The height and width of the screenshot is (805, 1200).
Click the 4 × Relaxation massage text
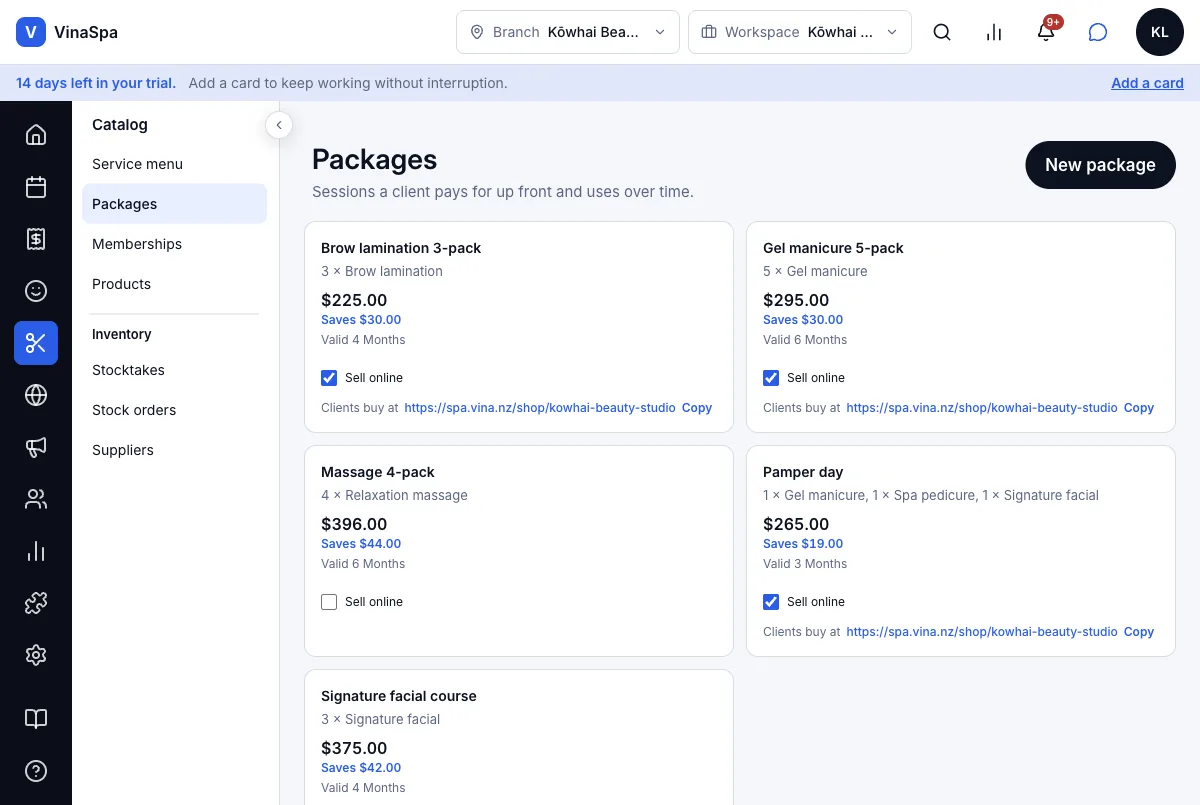pos(394,495)
